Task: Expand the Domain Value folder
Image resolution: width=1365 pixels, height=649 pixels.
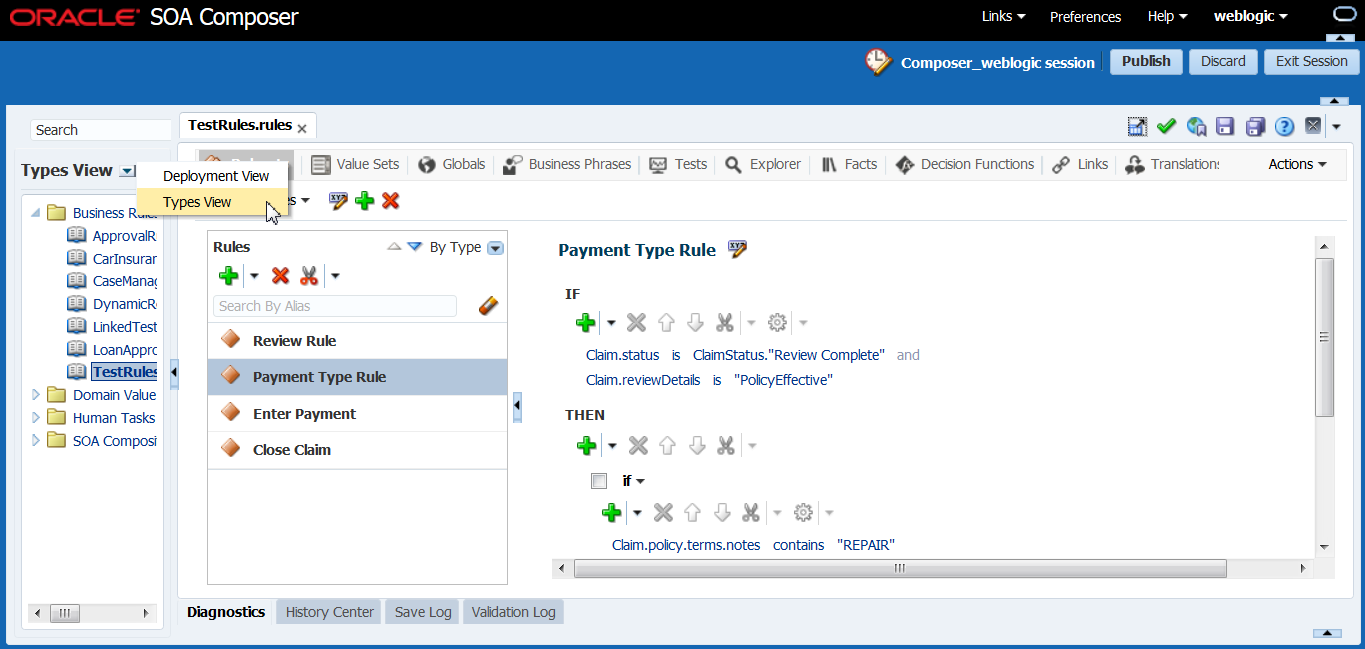Action: coord(37,395)
